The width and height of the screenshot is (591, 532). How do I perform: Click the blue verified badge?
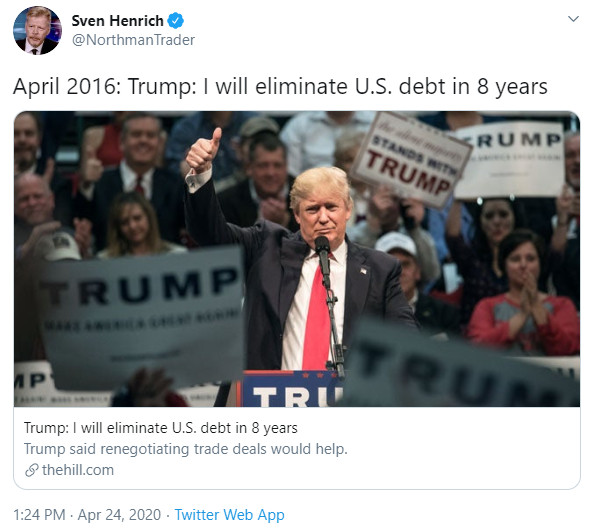(x=176, y=21)
